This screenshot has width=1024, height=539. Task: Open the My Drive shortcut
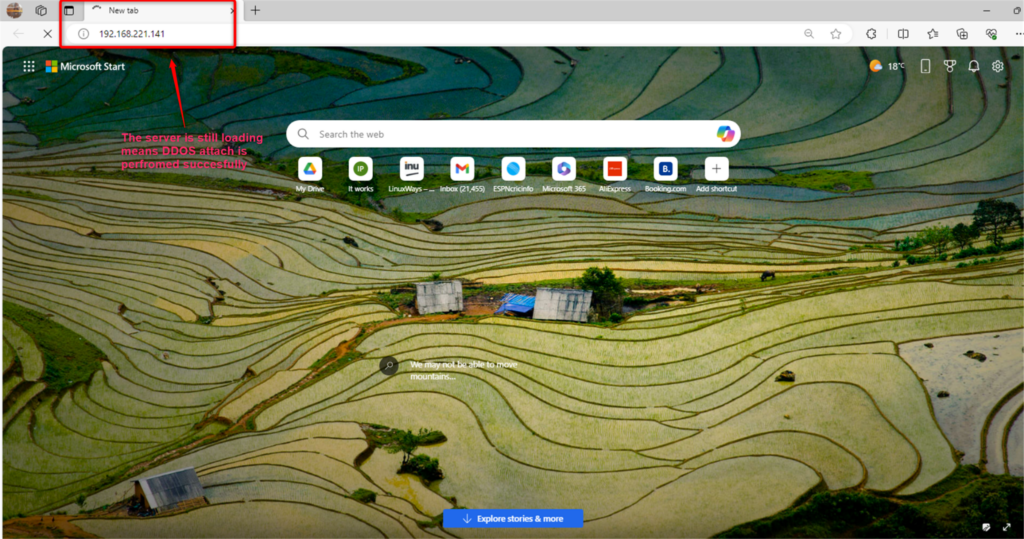pos(310,175)
